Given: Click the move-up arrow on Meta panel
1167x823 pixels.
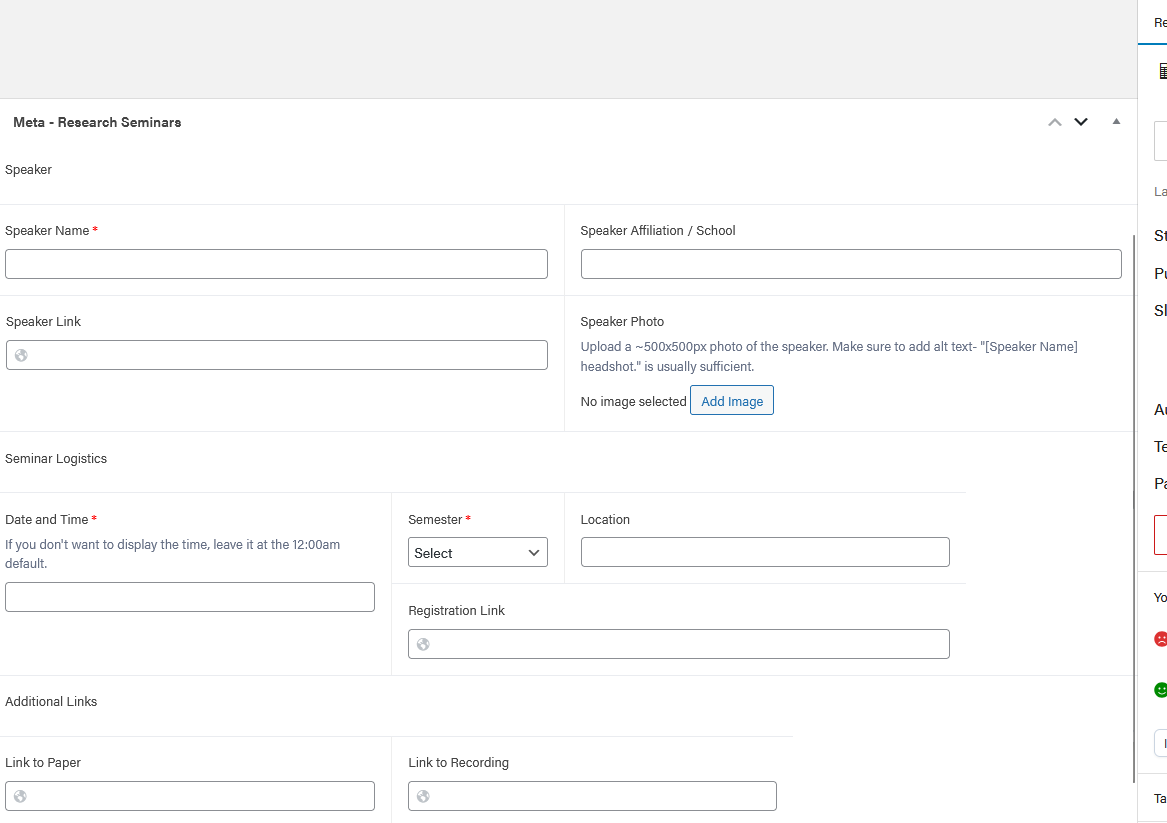Looking at the screenshot, I should [x=1054, y=122].
